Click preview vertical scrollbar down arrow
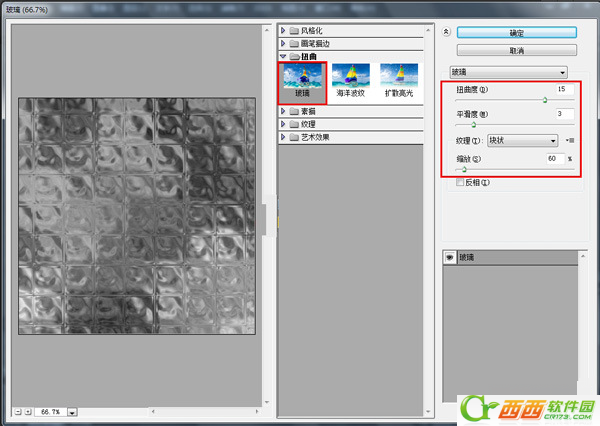The height and width of the screenshot is (426, 600). (267, 402)
